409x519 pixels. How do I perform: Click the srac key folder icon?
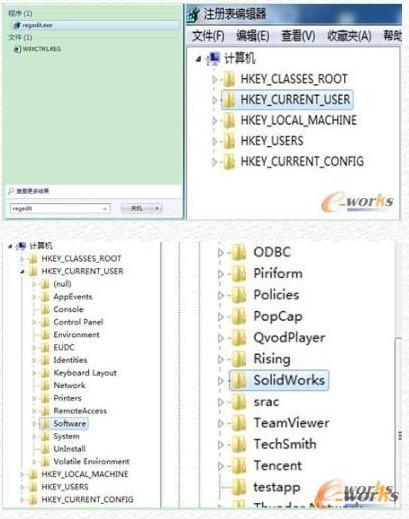pyautogui.click(x=239, y=402)
